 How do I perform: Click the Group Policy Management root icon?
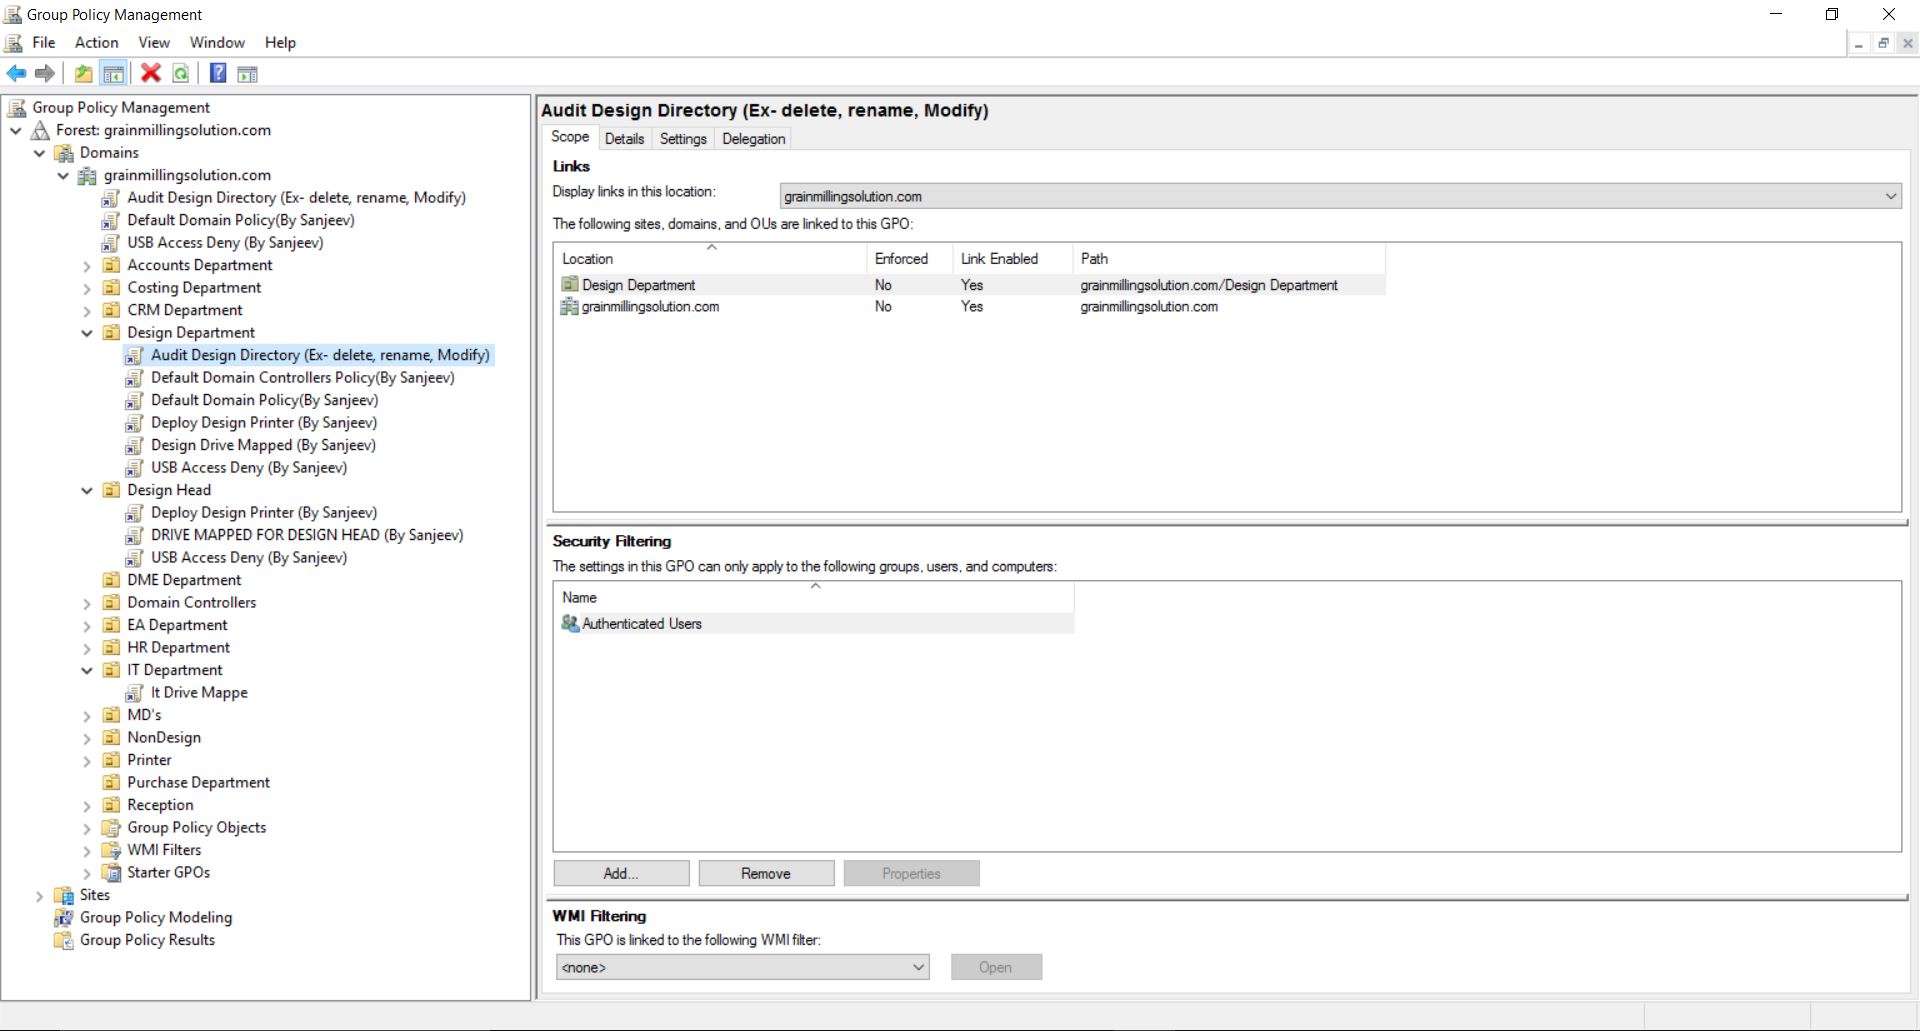pyautogui.click(x=17, y=107)
